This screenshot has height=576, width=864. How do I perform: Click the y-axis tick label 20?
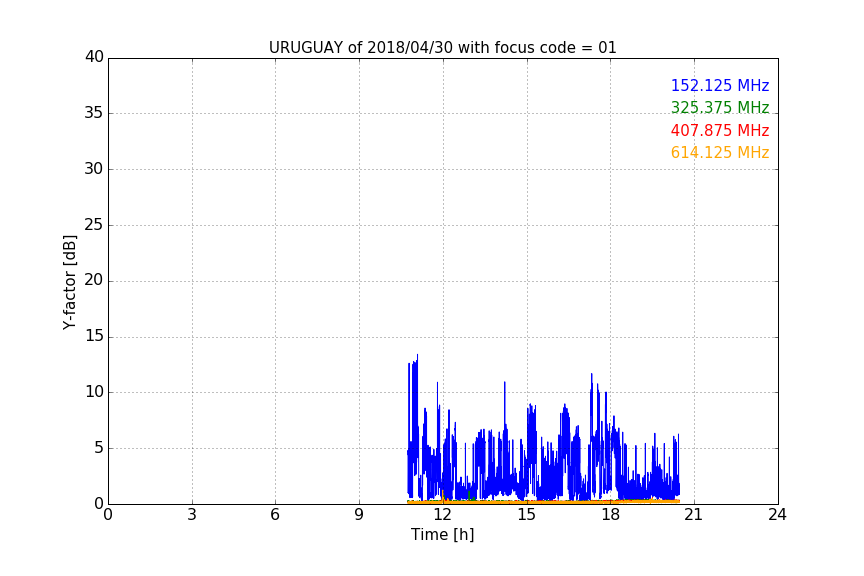pos(94,281)
